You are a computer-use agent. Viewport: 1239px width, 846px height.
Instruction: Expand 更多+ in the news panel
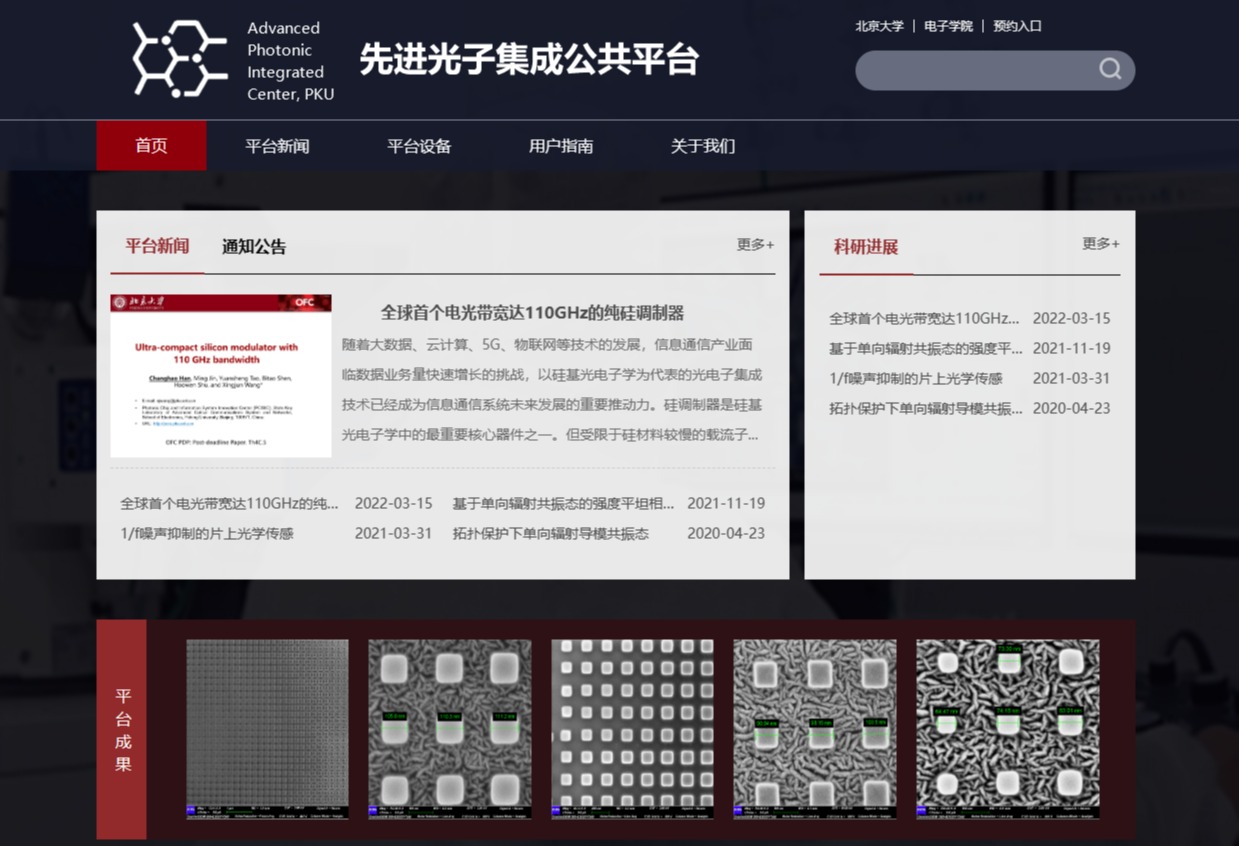[x=755, y=244]
